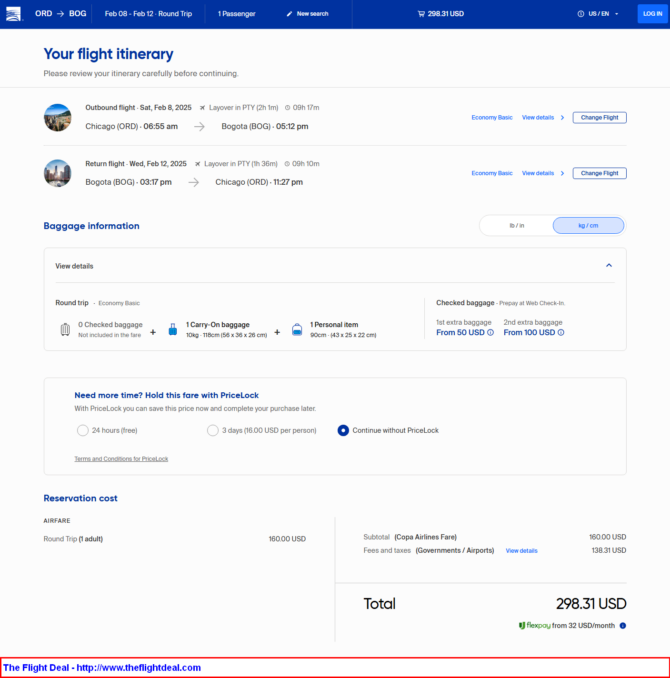Select the 24 hours free PriceLock option
Screen dimensions: 670x678
tap(82, 430)
